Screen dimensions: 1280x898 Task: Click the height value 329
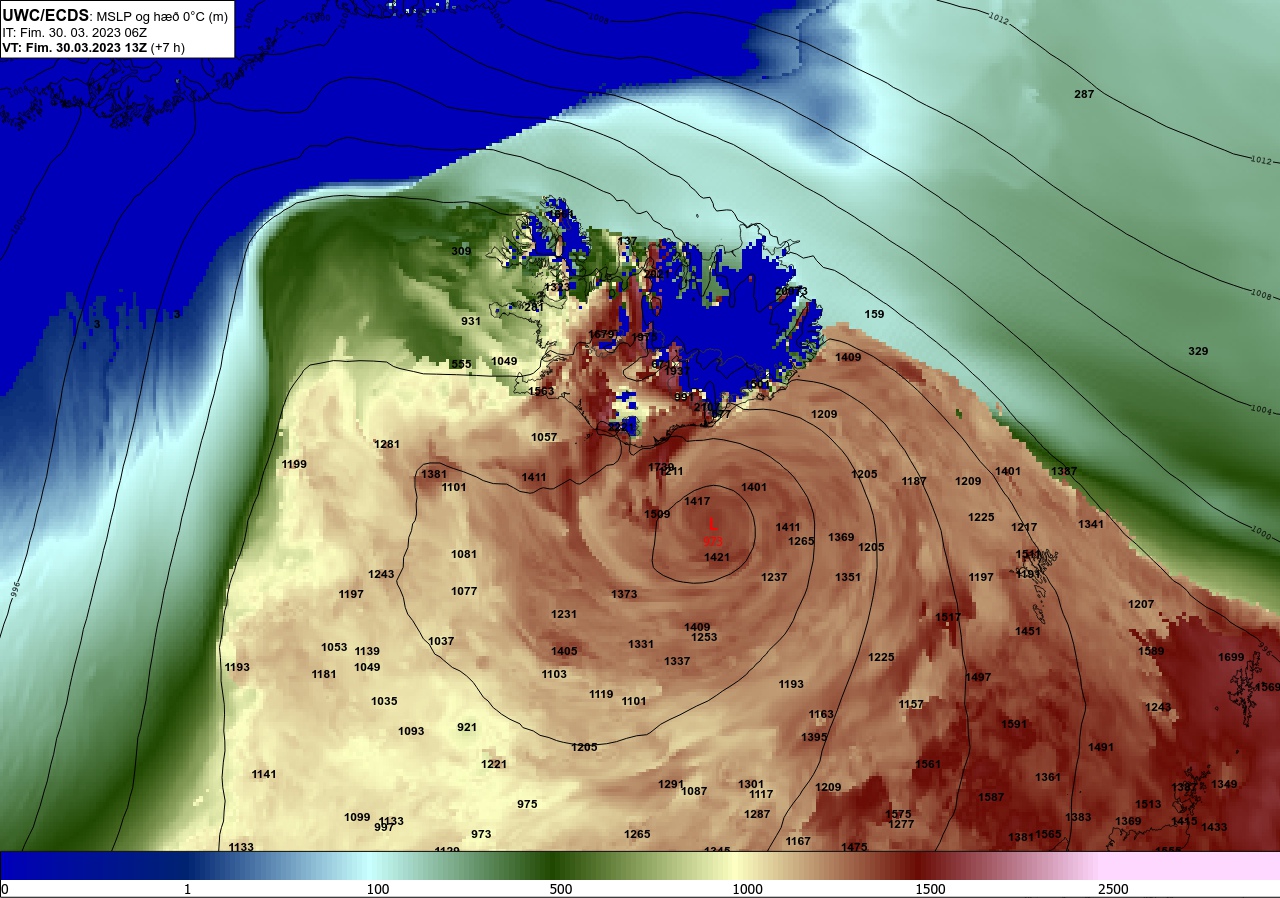click(1198, 351)
